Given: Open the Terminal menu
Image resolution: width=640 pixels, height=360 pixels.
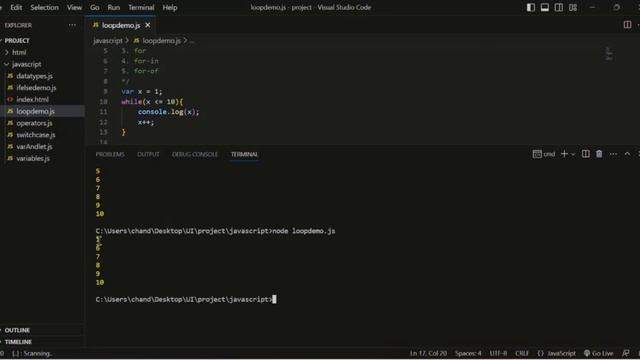Looking at the screenshot, I should pos(141,7).
